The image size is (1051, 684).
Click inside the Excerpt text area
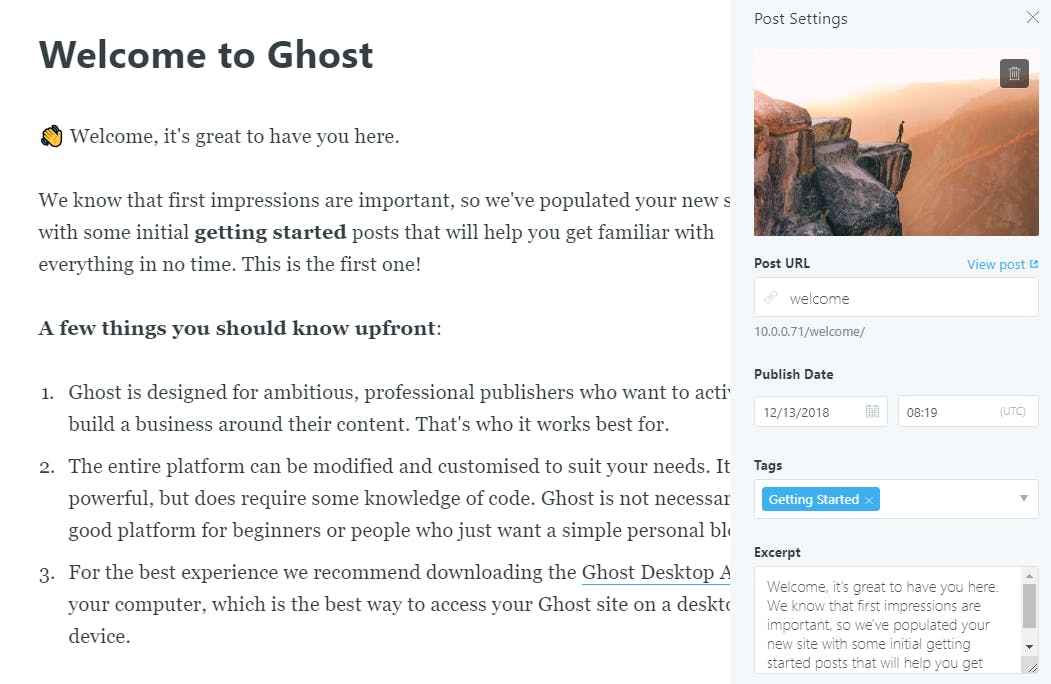886,620
